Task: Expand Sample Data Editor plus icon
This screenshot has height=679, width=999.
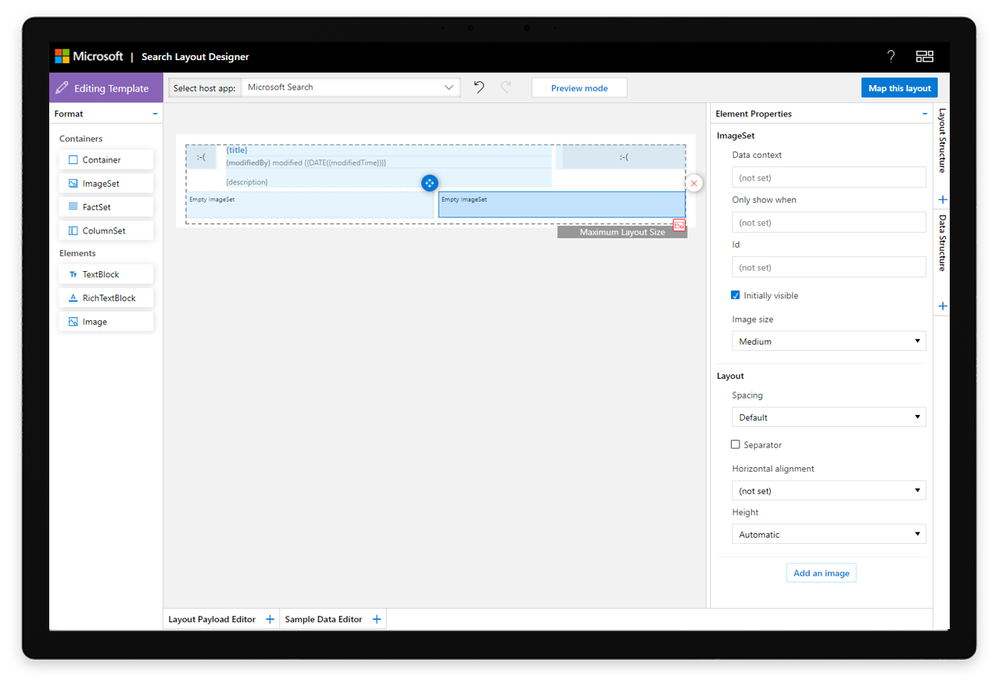Action: click(x=377, y=619)
